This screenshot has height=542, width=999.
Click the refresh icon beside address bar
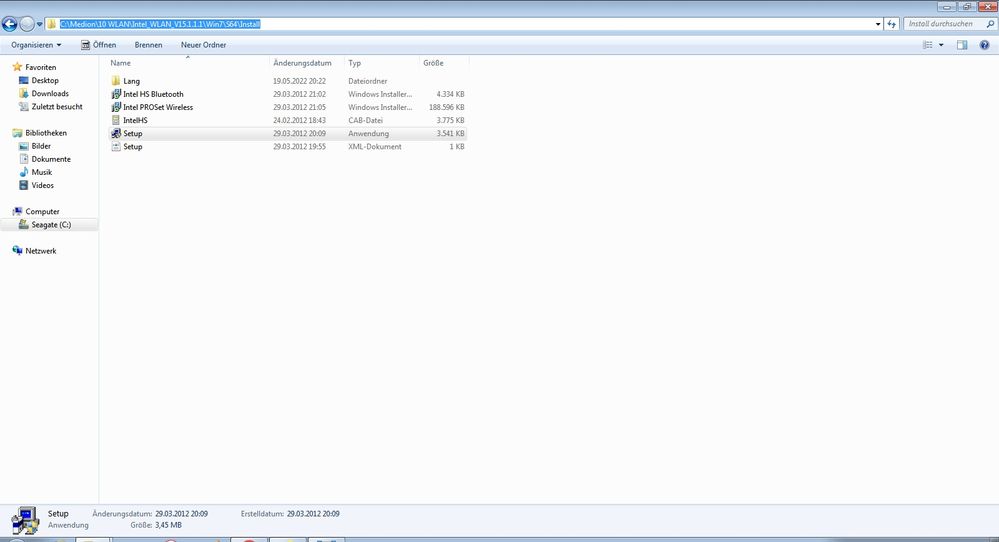891,24
